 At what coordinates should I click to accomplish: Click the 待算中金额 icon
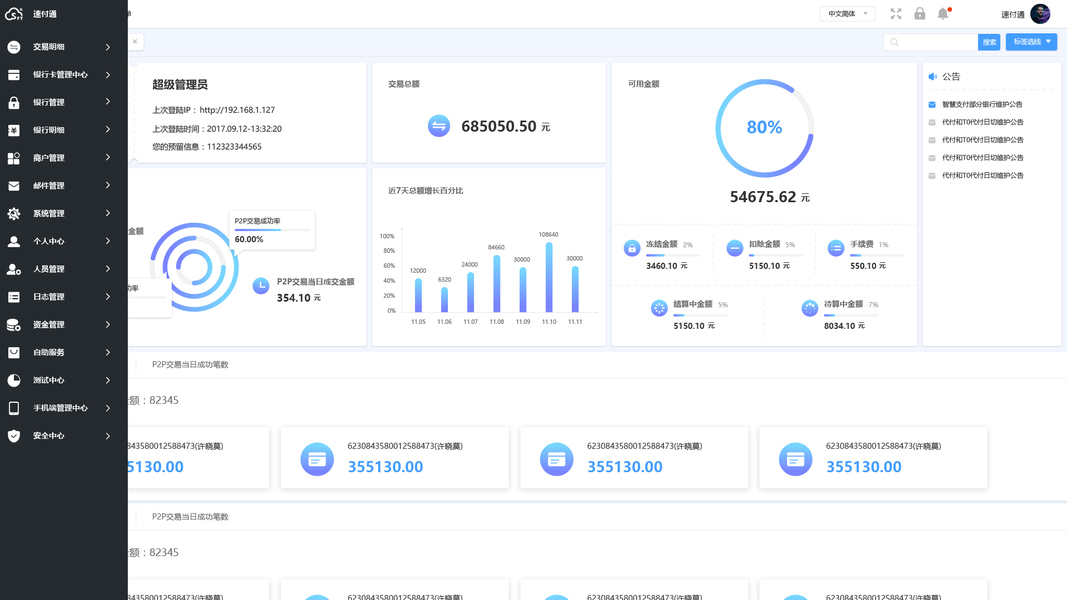pos(809,308)
